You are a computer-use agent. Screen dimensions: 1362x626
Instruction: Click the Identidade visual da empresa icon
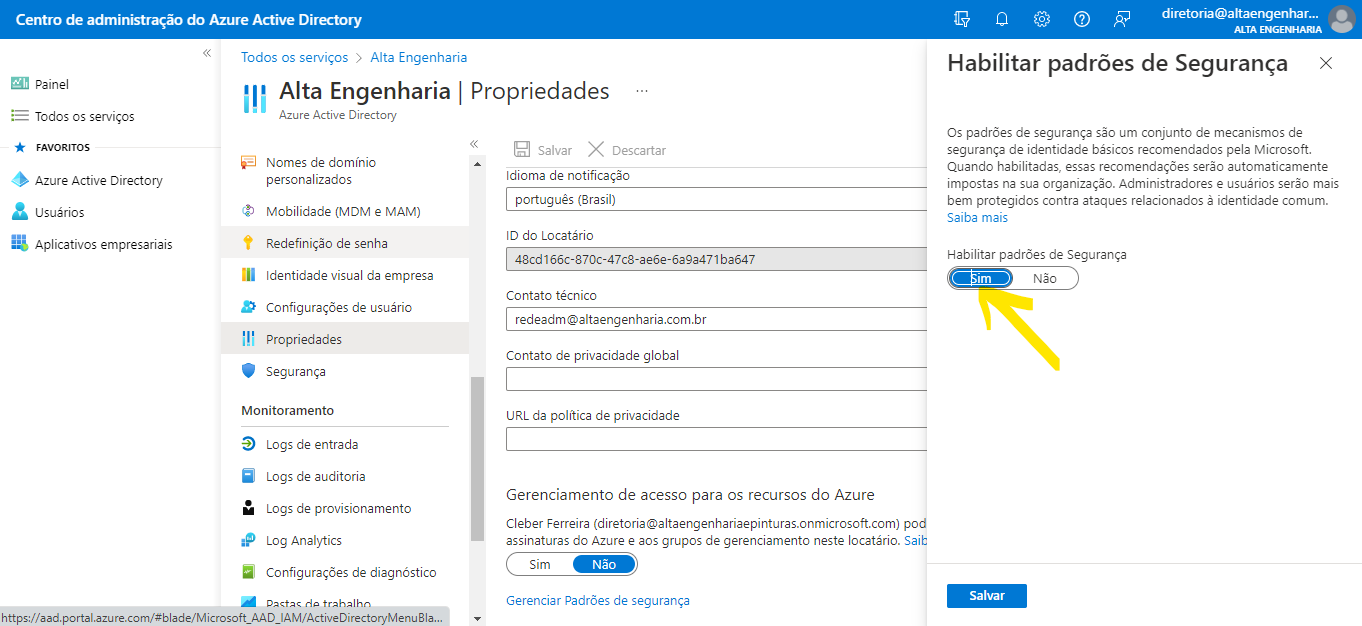tap(249, 275)
